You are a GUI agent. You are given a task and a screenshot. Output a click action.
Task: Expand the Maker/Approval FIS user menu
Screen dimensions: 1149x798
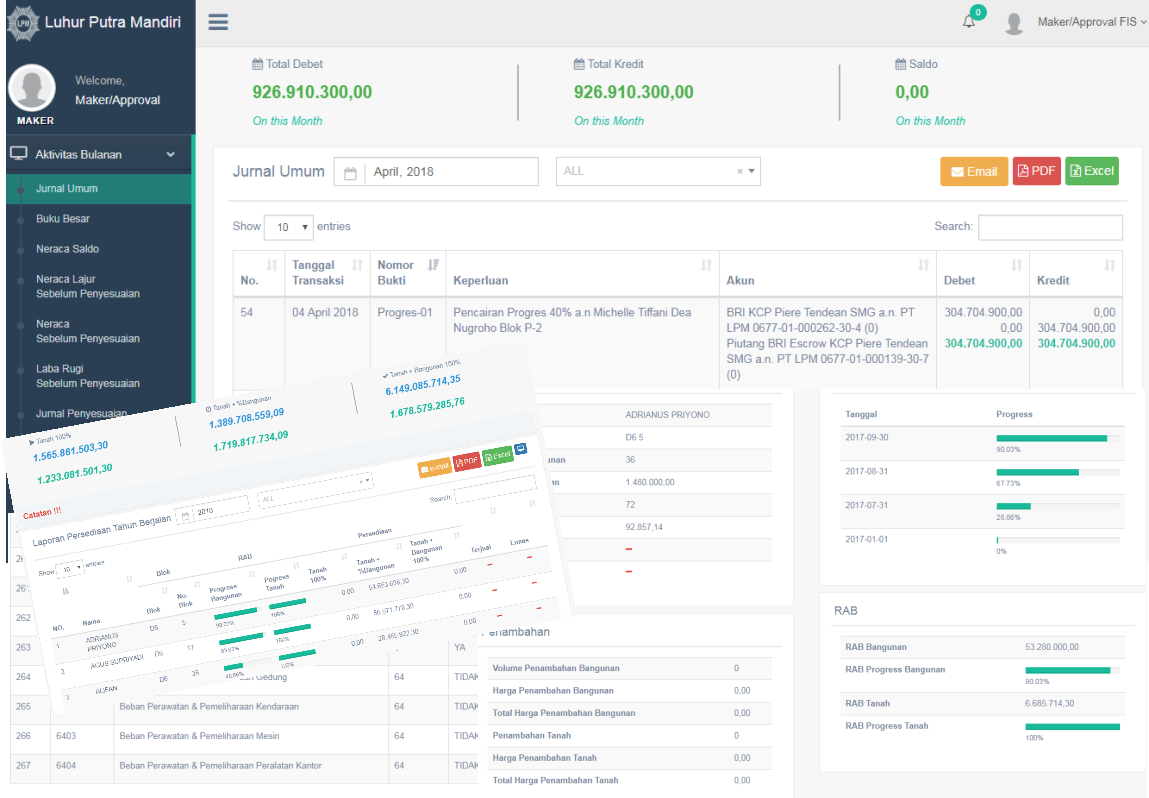1089,22
